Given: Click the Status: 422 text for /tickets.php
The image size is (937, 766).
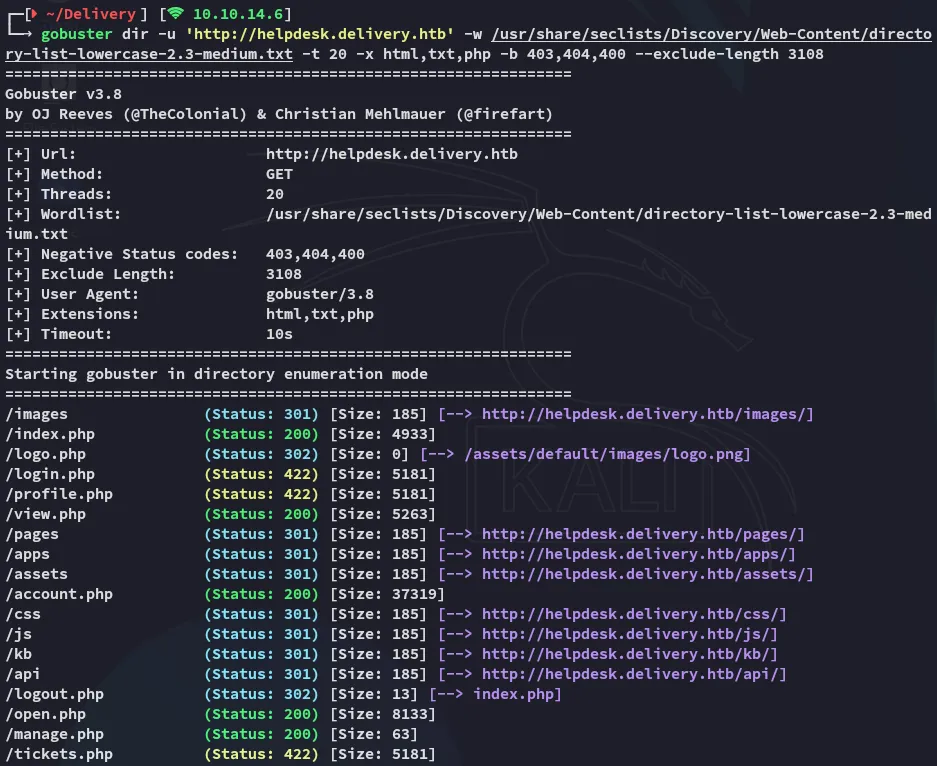Looking at the screenshot, I should point(261,754).
